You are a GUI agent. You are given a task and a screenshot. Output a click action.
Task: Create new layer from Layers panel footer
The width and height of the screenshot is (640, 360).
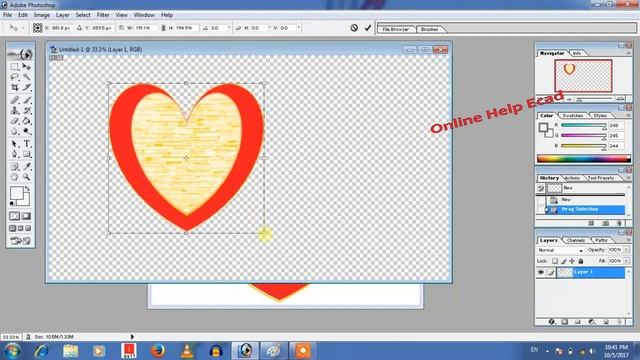point(606,322)
